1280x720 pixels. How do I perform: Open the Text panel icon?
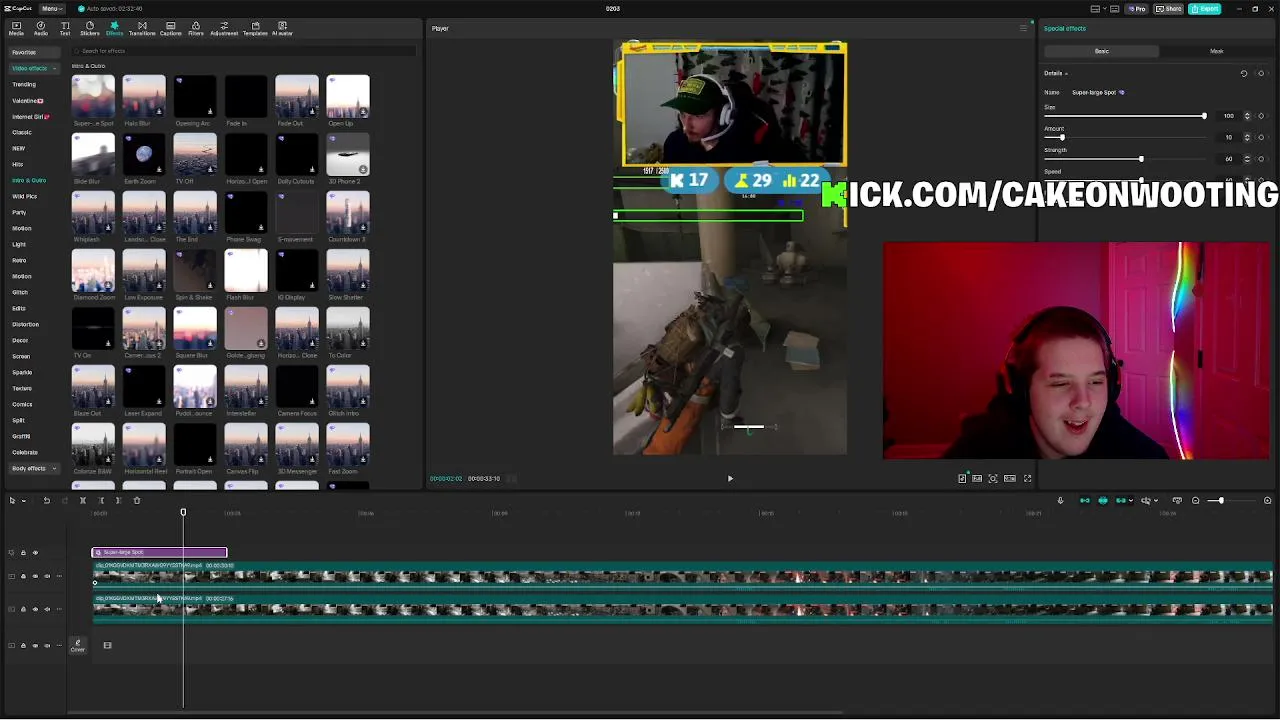click(x=65, y=28)
